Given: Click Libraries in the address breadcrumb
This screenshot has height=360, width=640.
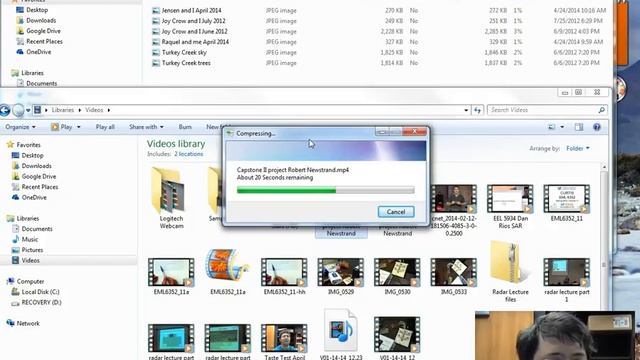Looking at the screenshot, I should pos(62,110).
